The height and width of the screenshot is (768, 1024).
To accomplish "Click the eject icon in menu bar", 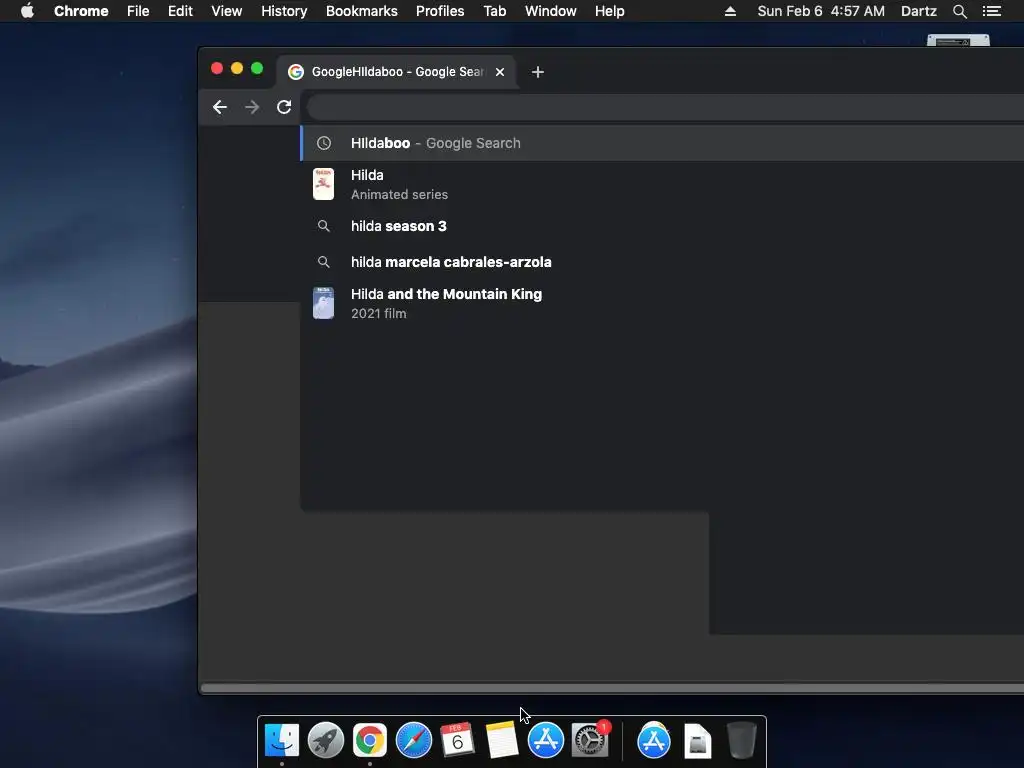I will click(730, 11).
